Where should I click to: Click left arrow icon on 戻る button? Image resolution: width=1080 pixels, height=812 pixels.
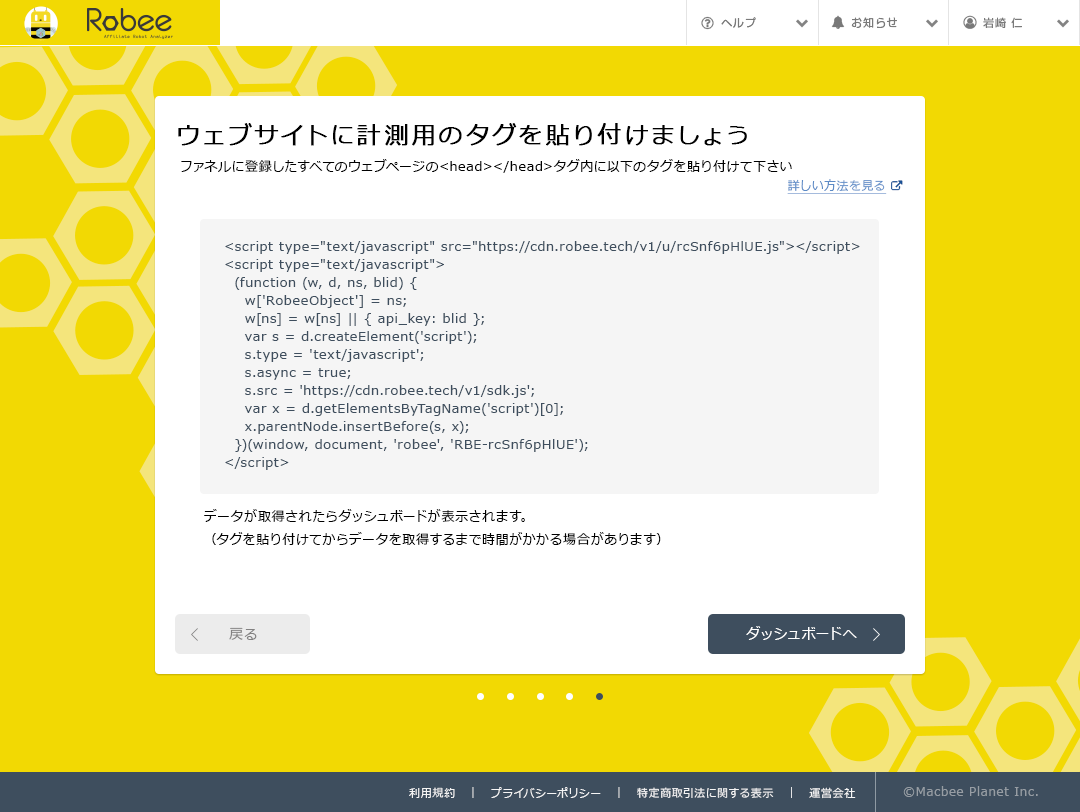tap(195, 634)
